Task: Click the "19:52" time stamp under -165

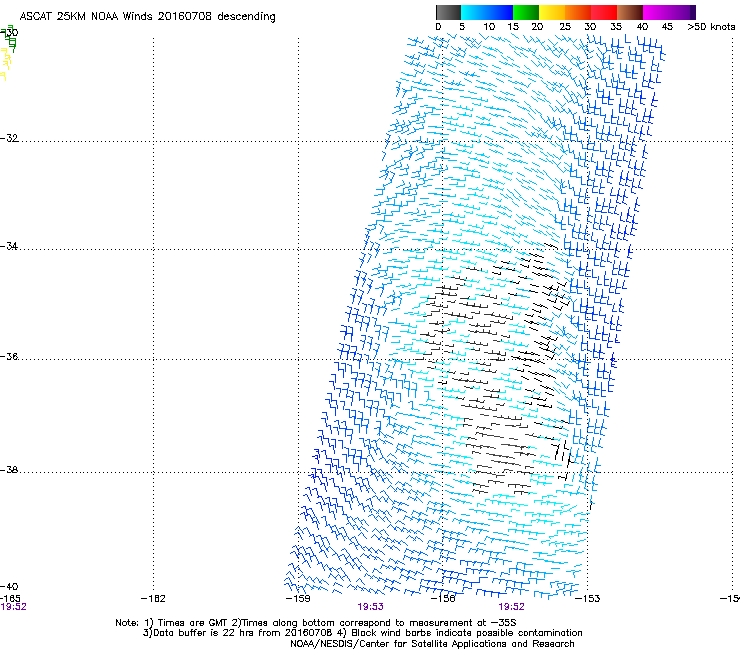Action: coord(13,607)
